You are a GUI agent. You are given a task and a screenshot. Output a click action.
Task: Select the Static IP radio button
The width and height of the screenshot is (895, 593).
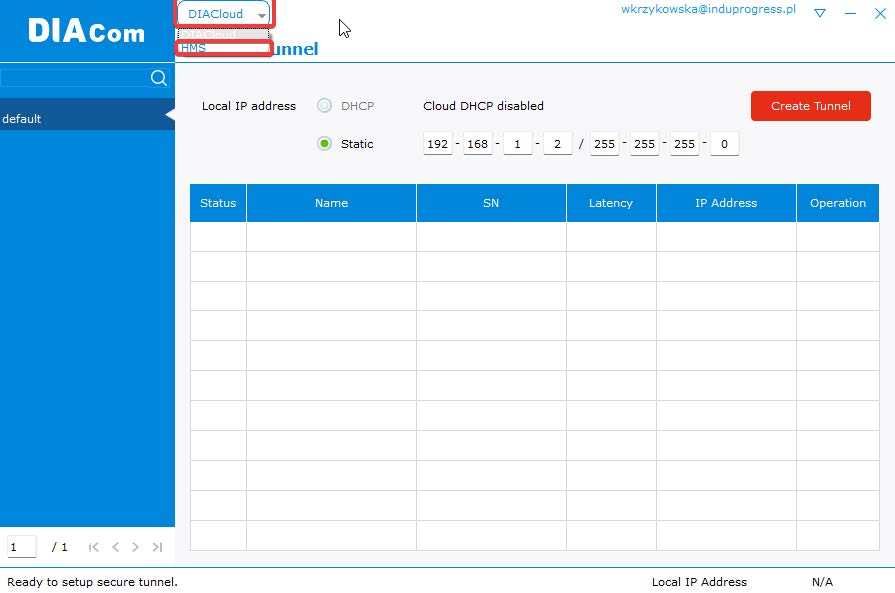(324, 144)
